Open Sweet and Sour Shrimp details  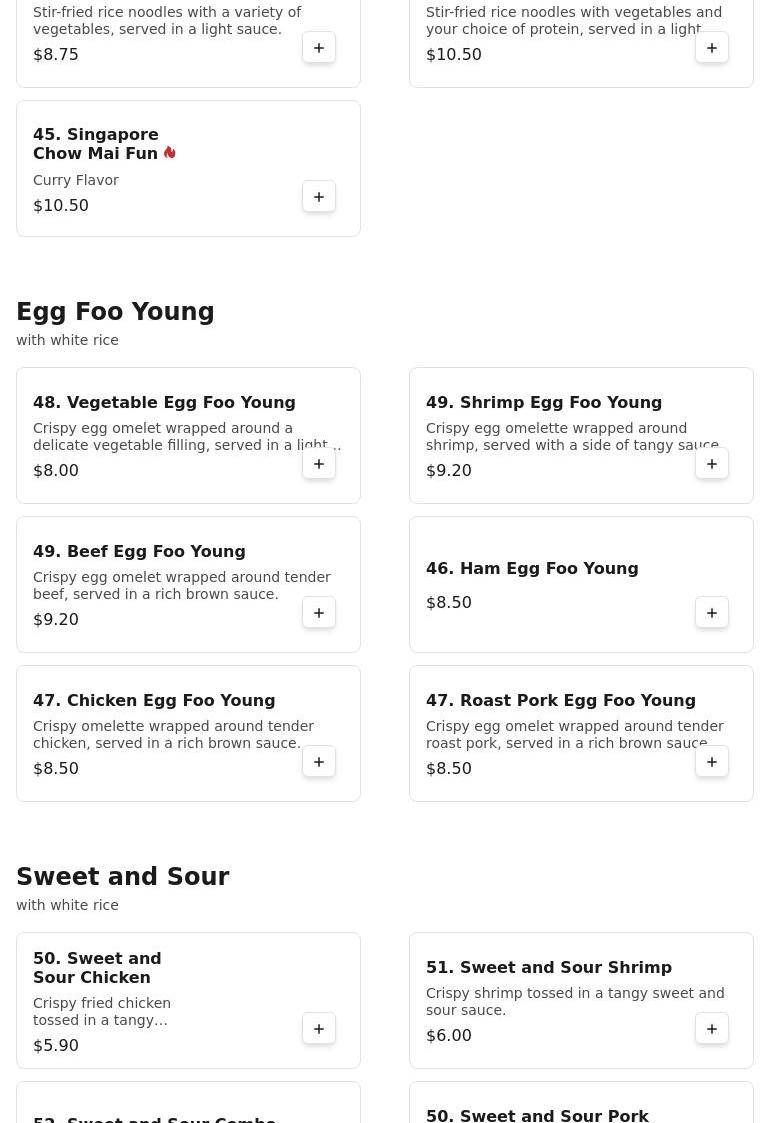(581, 1001)
